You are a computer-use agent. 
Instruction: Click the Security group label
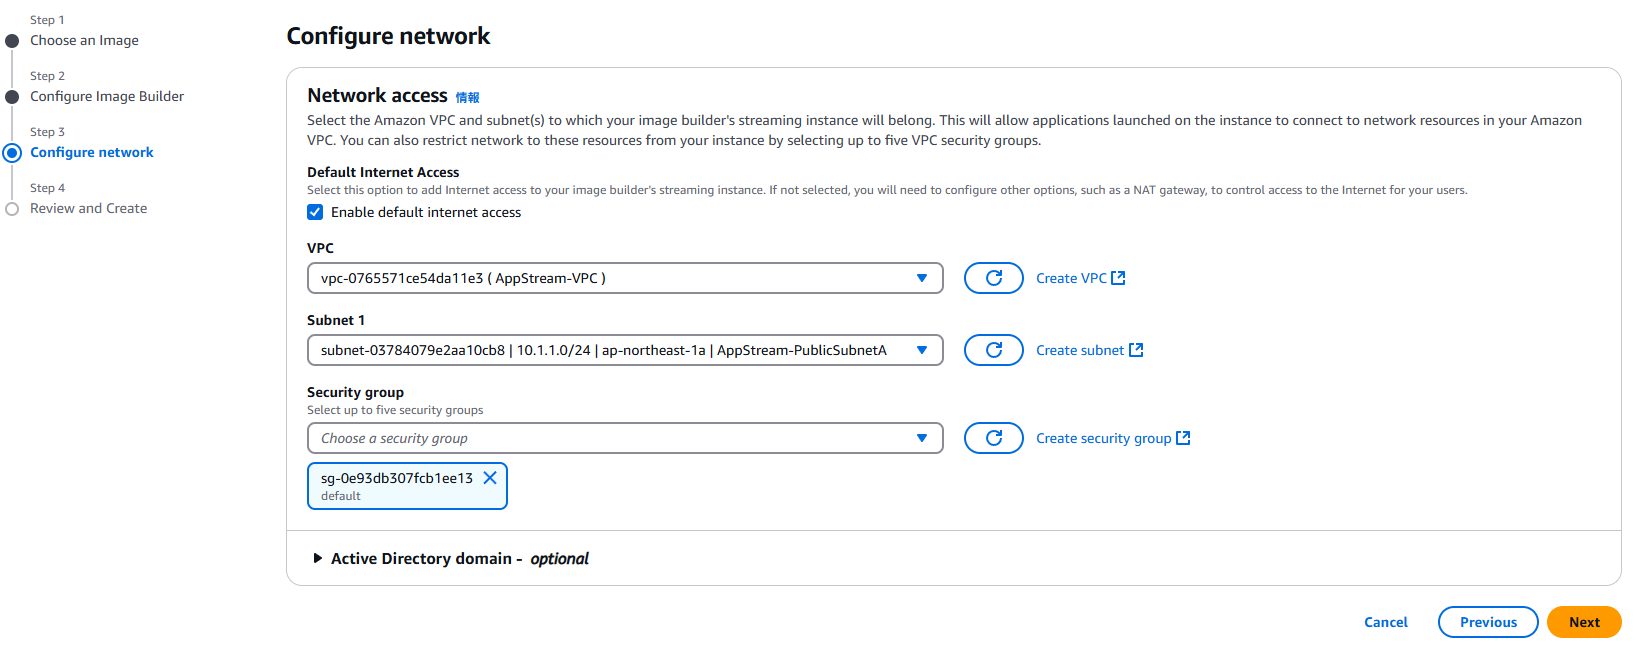pyautogui.click(x=355, y=392)
